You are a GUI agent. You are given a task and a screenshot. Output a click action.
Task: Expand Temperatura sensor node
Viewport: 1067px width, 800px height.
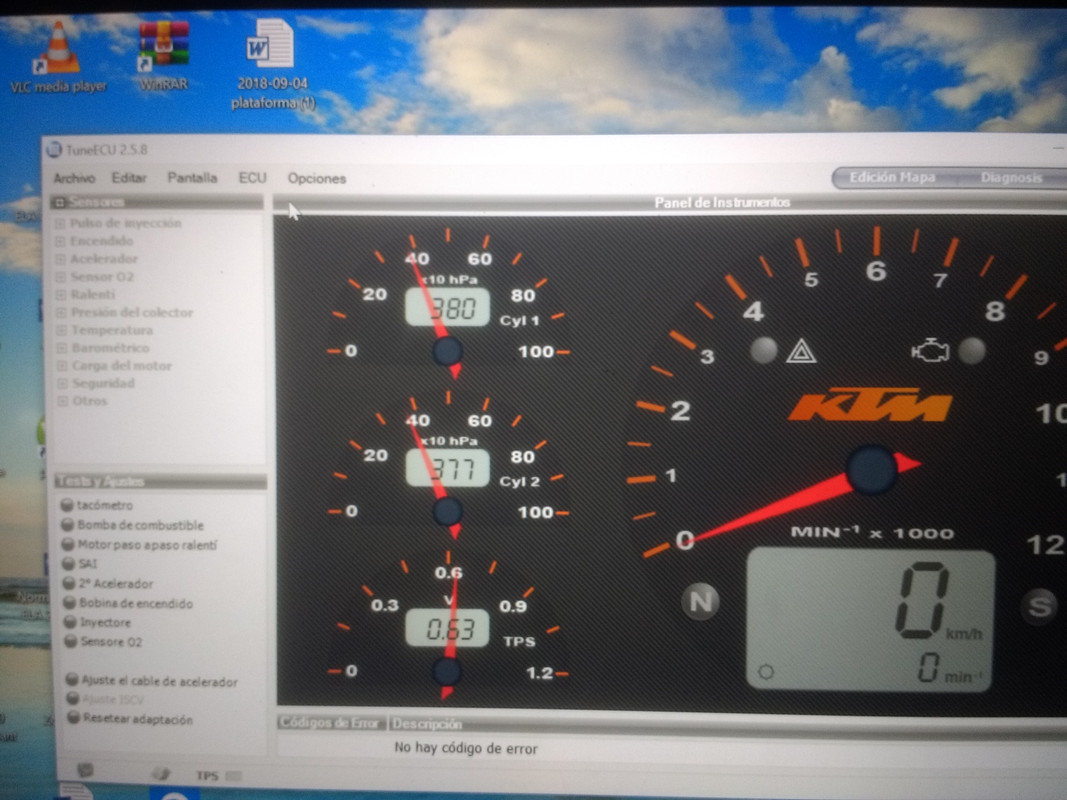61,330
